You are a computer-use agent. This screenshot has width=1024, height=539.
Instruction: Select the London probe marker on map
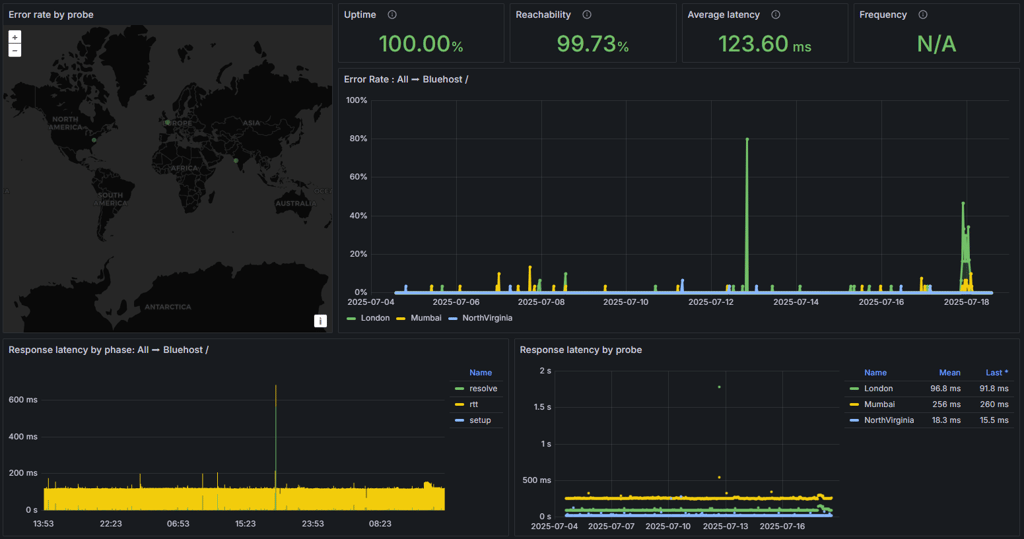coord(167,122)
